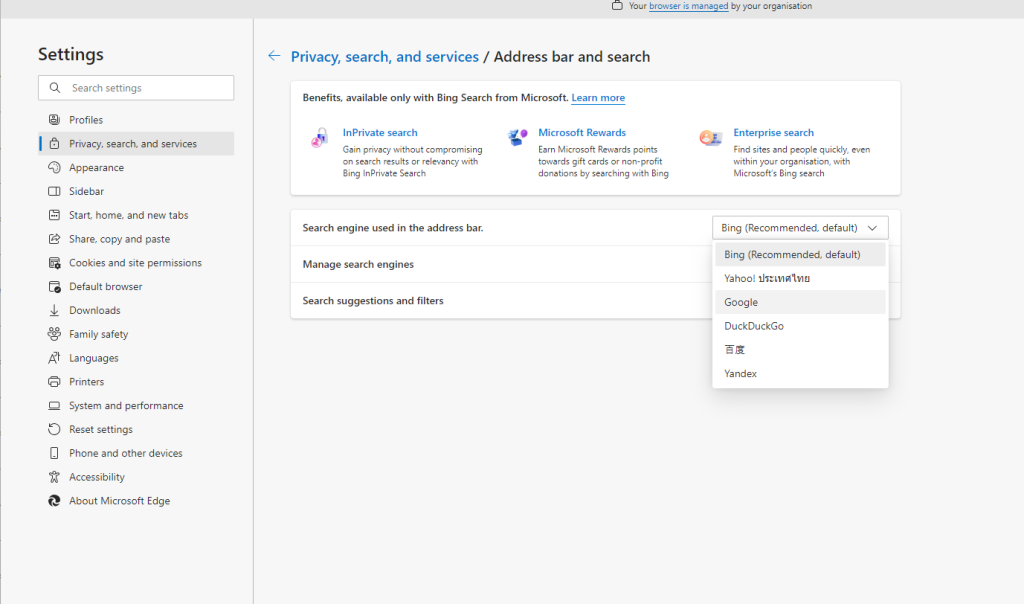
Task: Open the browser is managed link
Action: (689, 5)
